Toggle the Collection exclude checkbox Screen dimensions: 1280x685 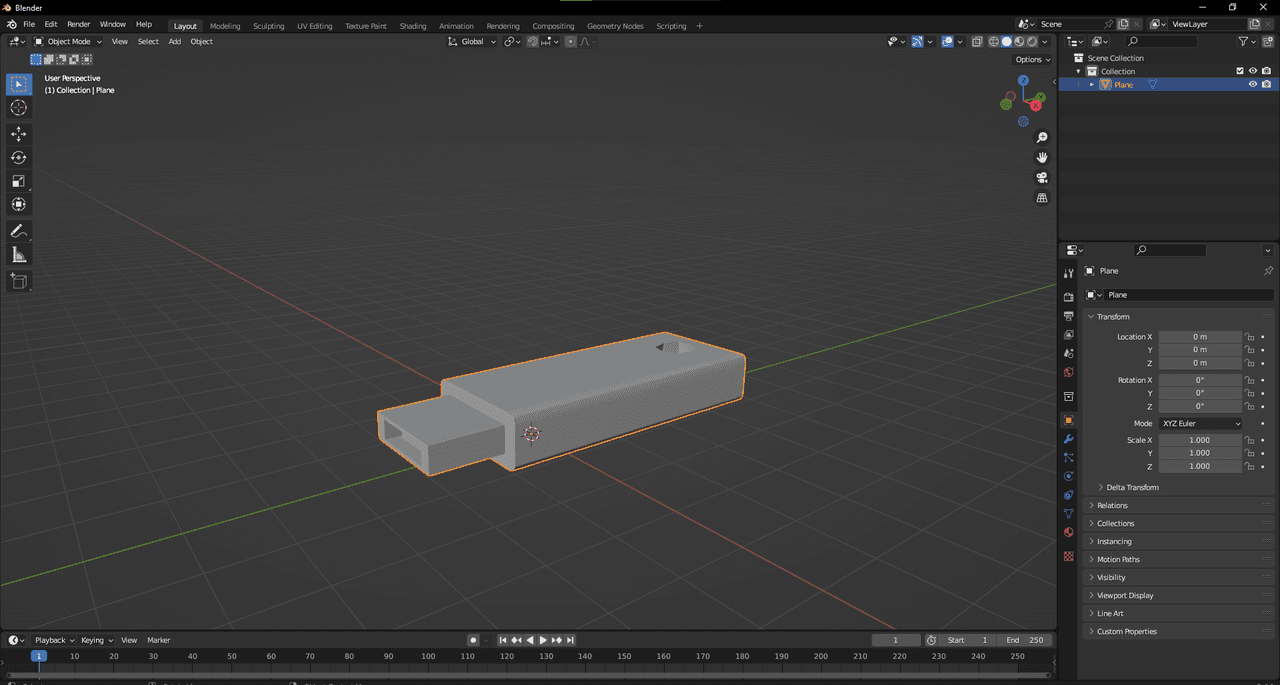point(1240,71)
